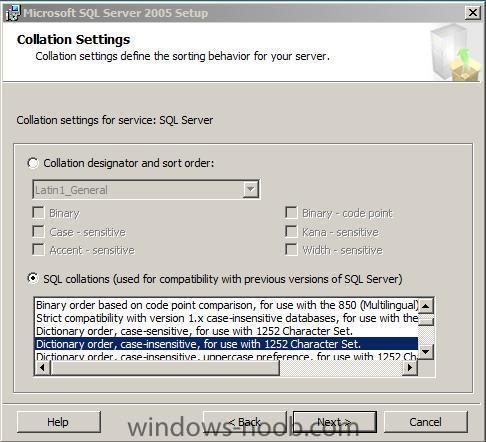The width and height of the screenshot is (486, 442).
Task: Click the list's scroll up arrow
Action: [426, 306]
